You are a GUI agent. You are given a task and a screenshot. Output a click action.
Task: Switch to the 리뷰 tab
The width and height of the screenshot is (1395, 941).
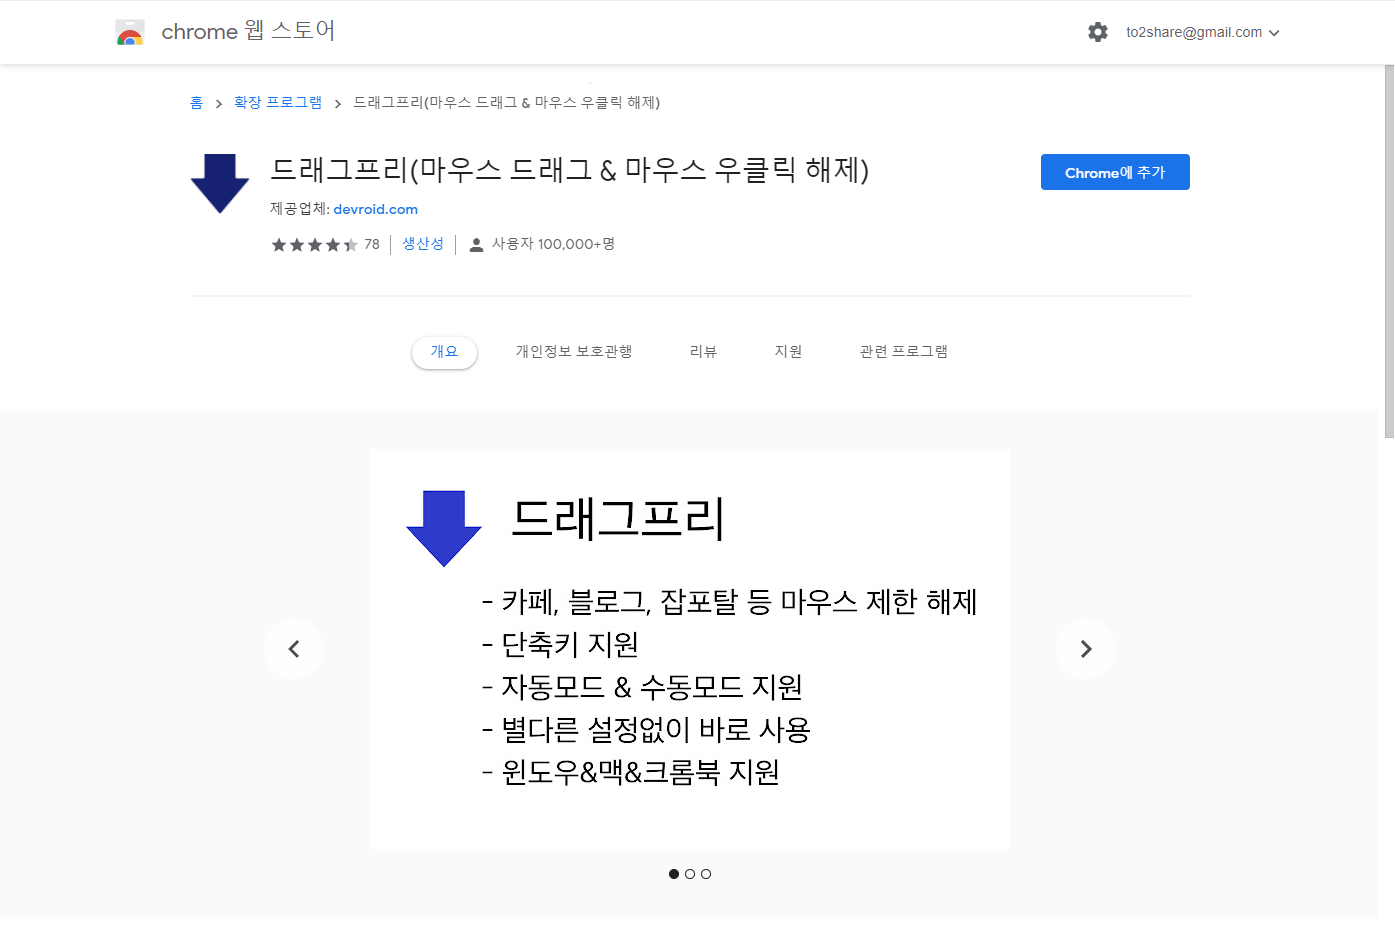tap(703, 352)
